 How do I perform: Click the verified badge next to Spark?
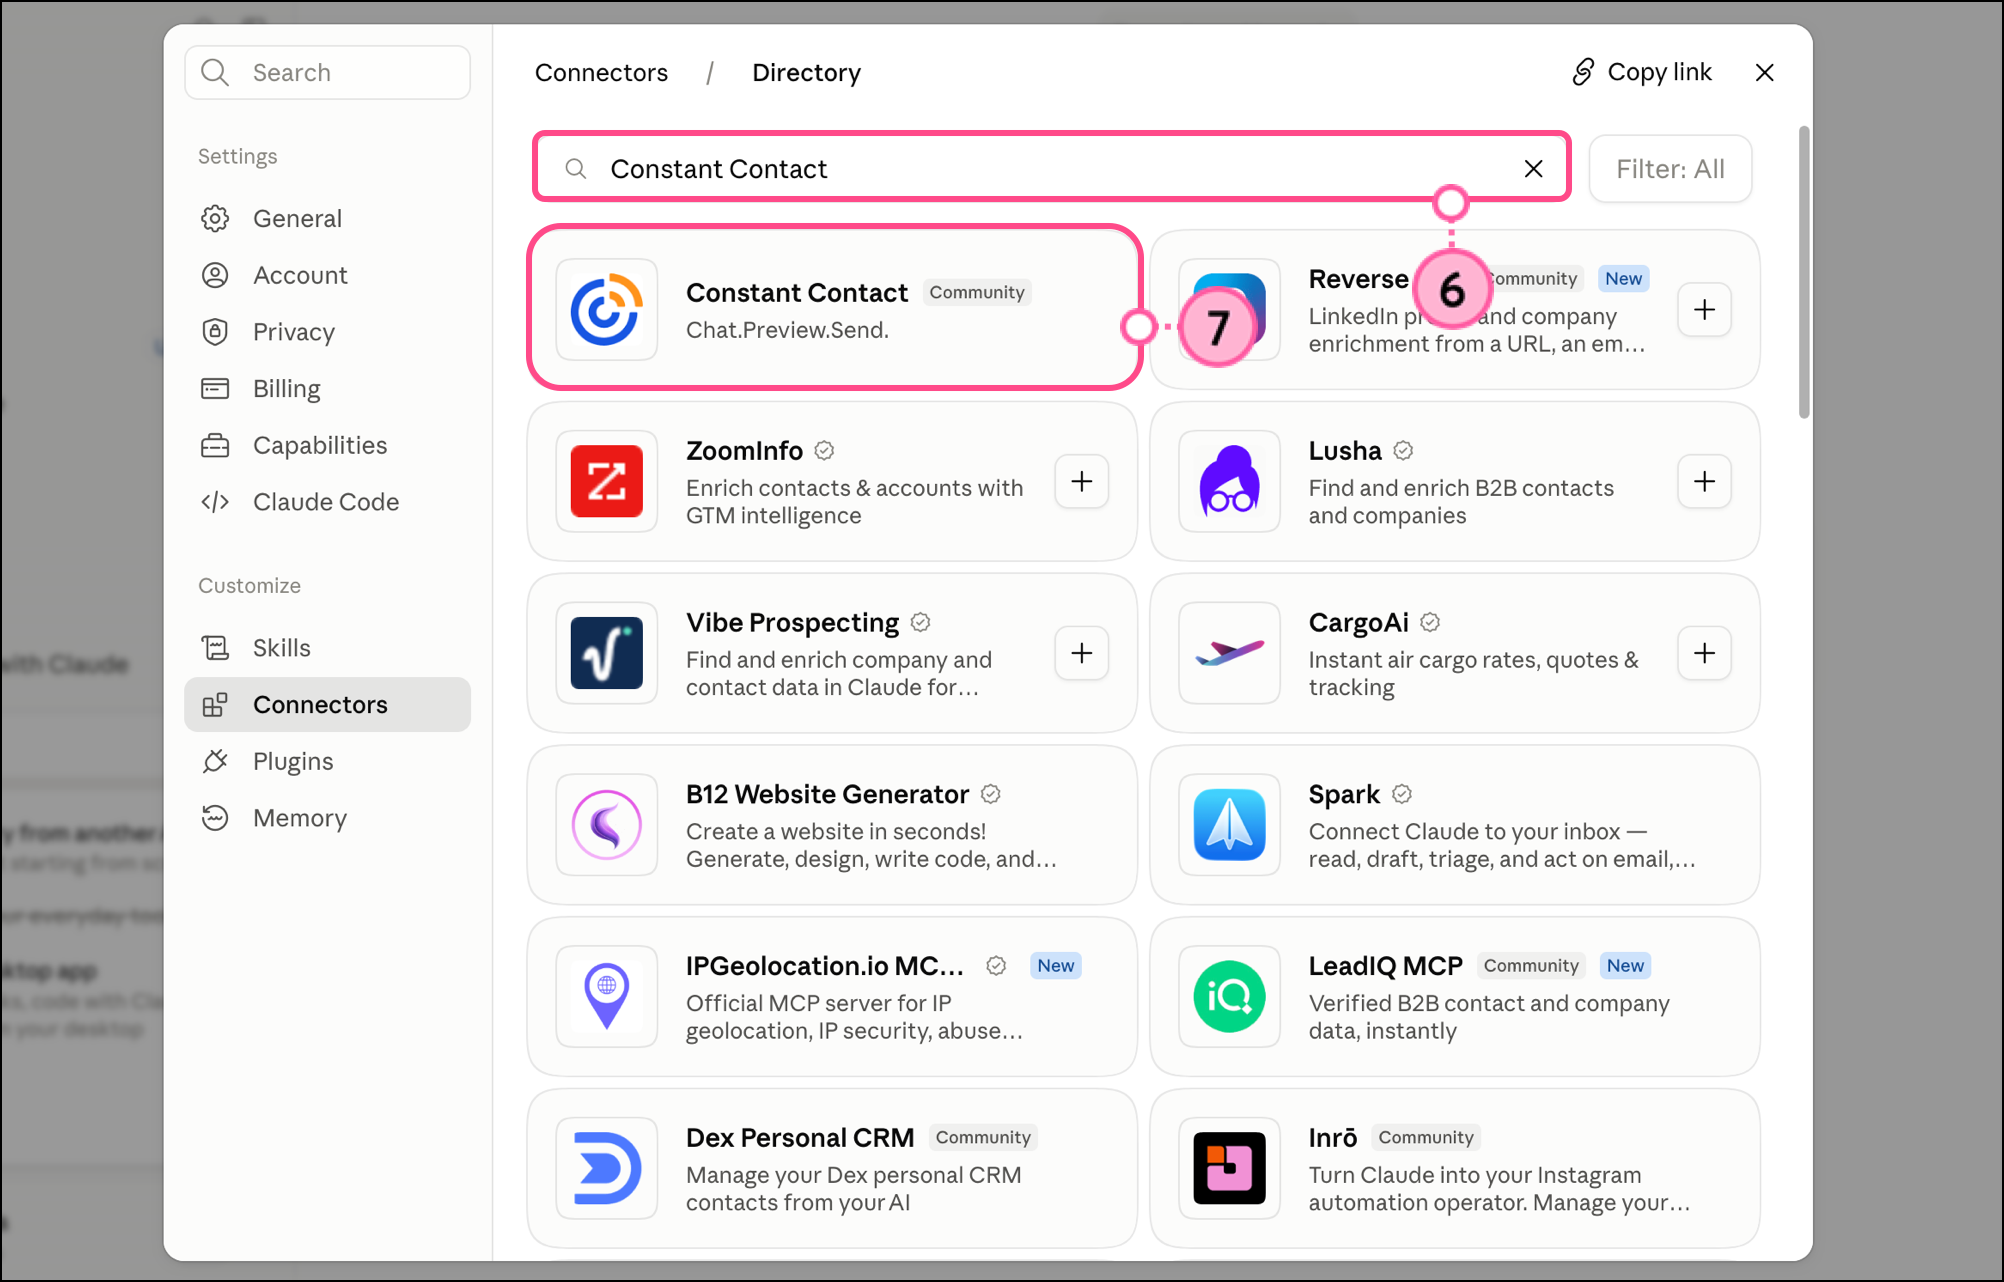1402,794
